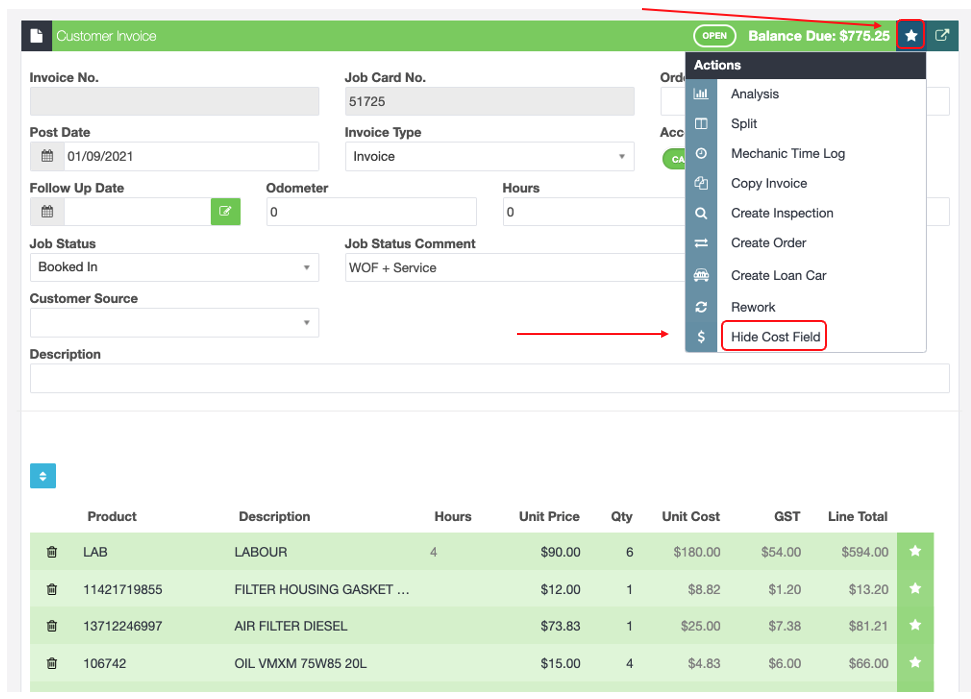The width and height of the screenshot is (971, 699).
Task: Click the Job Status Comment field
Action: (515, 267)
